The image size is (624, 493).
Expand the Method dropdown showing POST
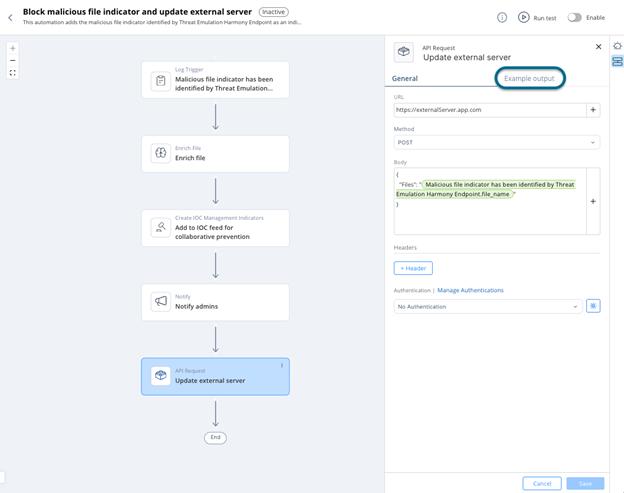[496, 142]
